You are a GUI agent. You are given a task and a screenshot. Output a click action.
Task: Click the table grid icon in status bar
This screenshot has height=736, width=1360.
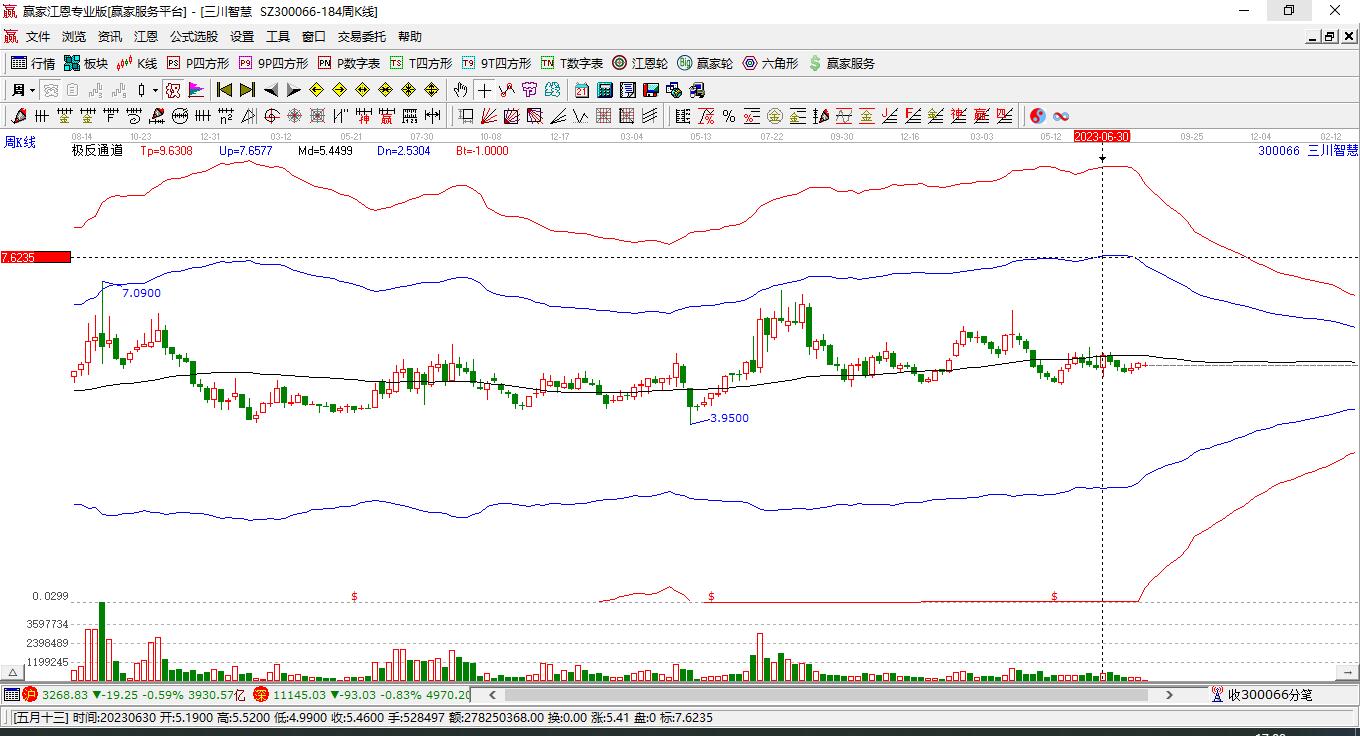point(11,695)
